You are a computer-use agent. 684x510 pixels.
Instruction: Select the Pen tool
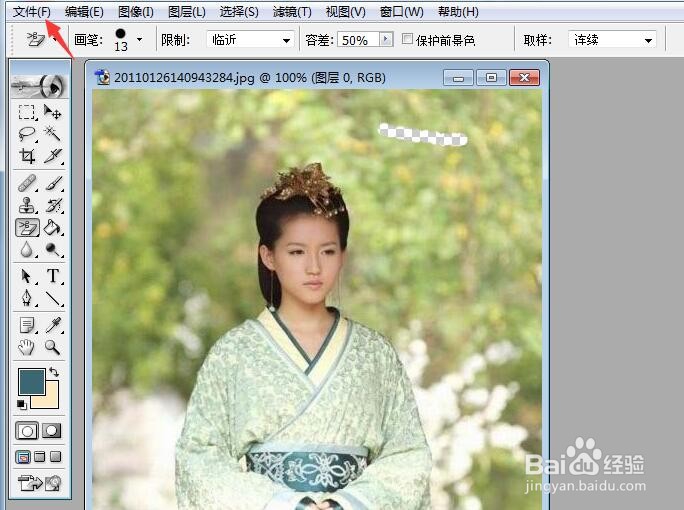(27, 298)
